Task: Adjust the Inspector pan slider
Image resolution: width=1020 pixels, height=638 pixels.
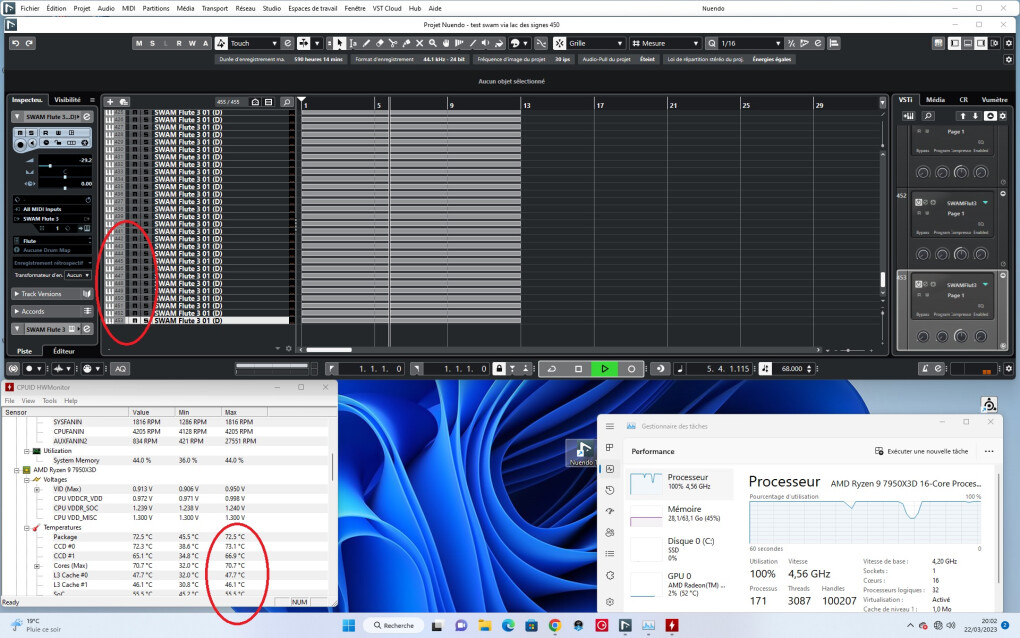Action: (64, 176)
